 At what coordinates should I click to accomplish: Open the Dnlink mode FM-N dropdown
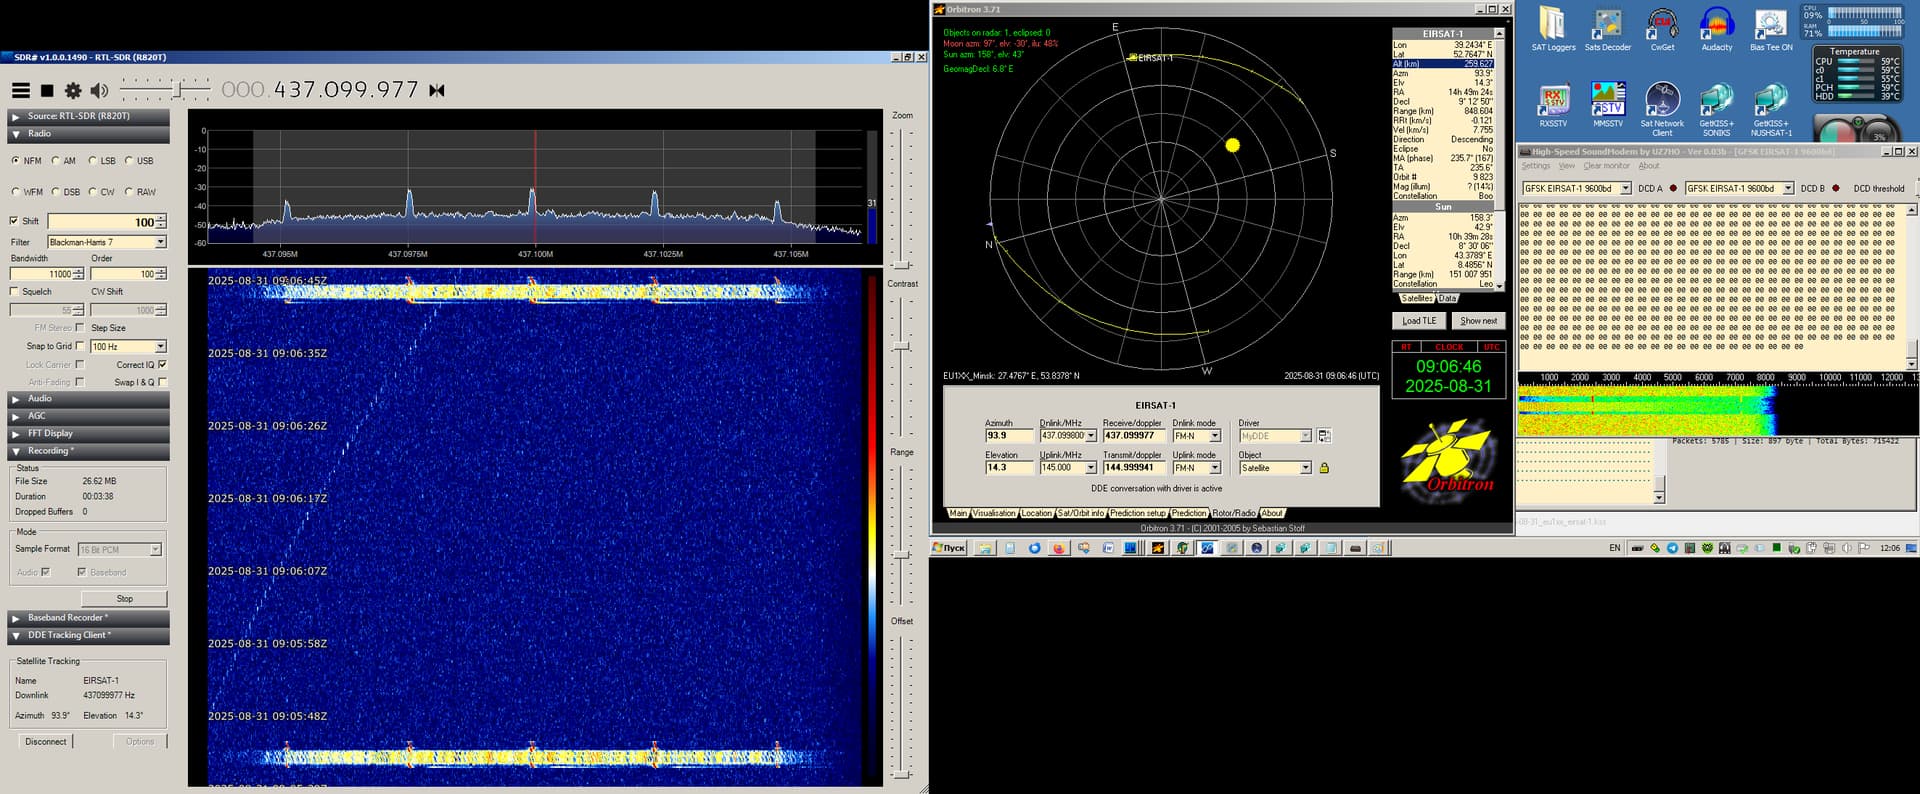(x=1215, y=436)
